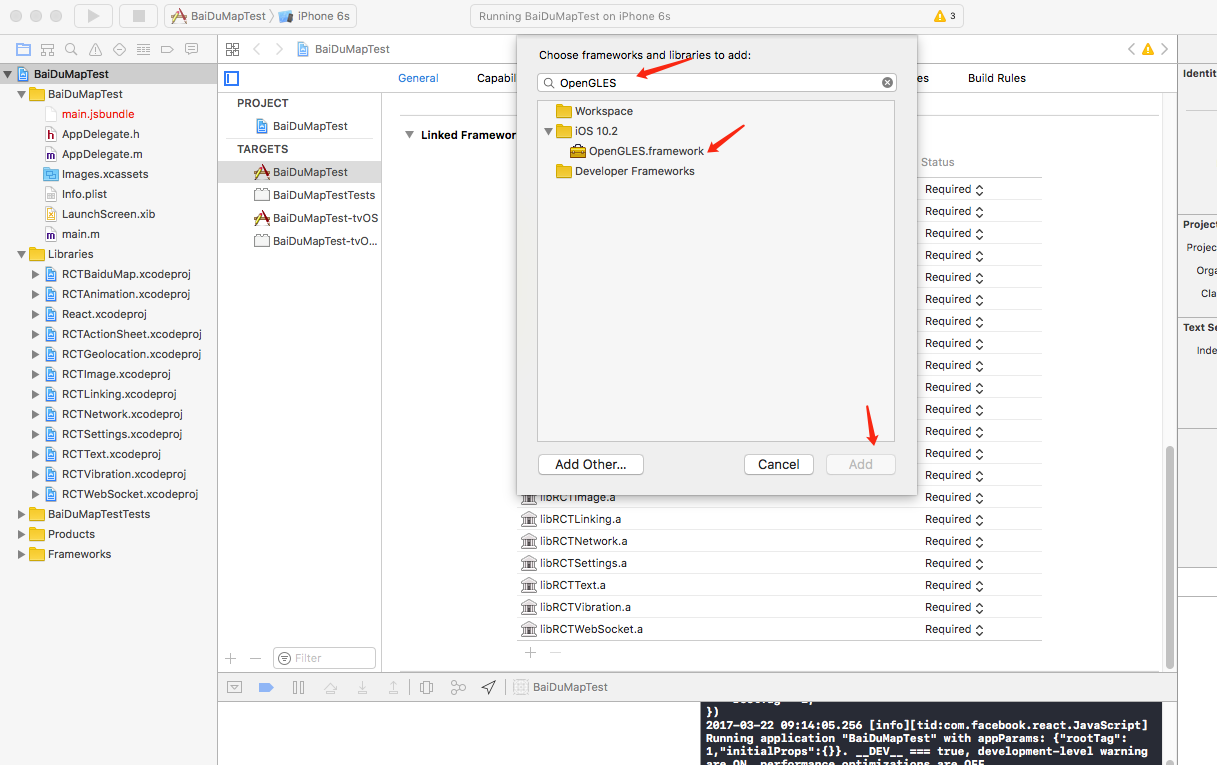Switch to the General tab
Viewport: 1217px width, 765px height.
(x=418, y=78)
